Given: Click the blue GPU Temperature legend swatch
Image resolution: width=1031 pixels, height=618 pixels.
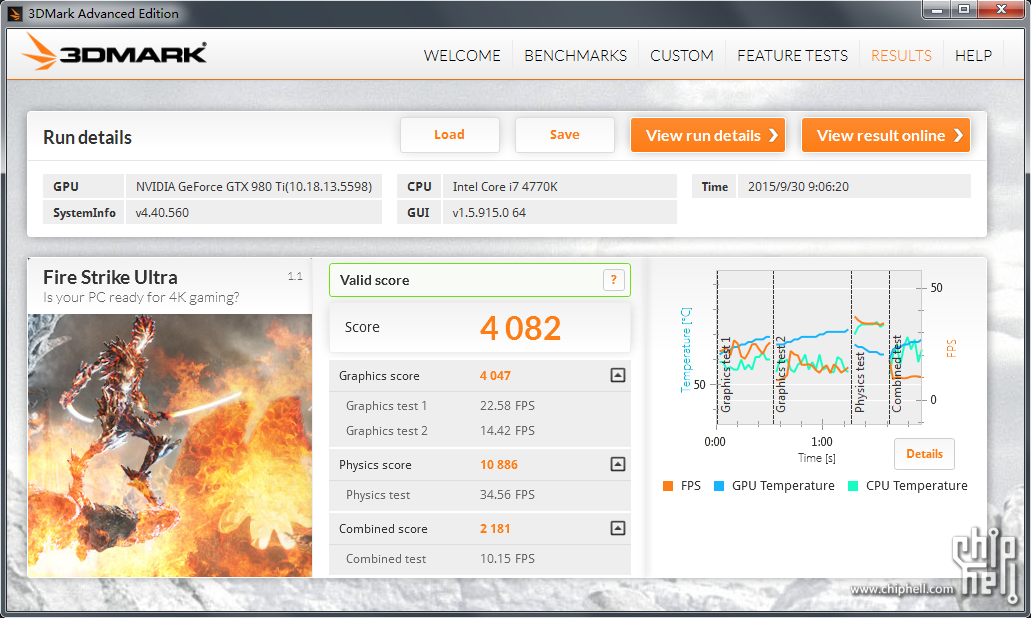Looking at the screenshot, I should 719,486.
